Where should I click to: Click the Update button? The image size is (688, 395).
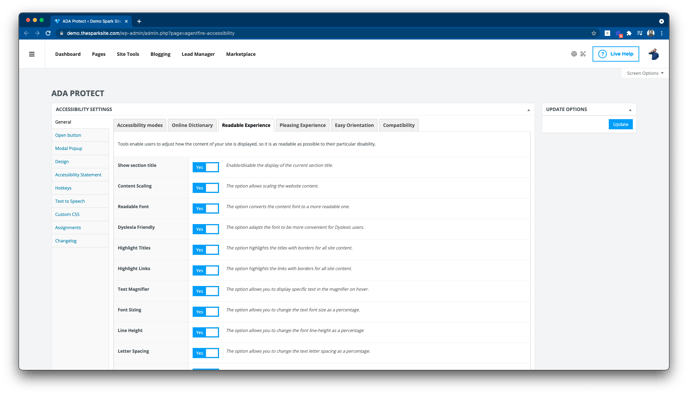[620, 124]
